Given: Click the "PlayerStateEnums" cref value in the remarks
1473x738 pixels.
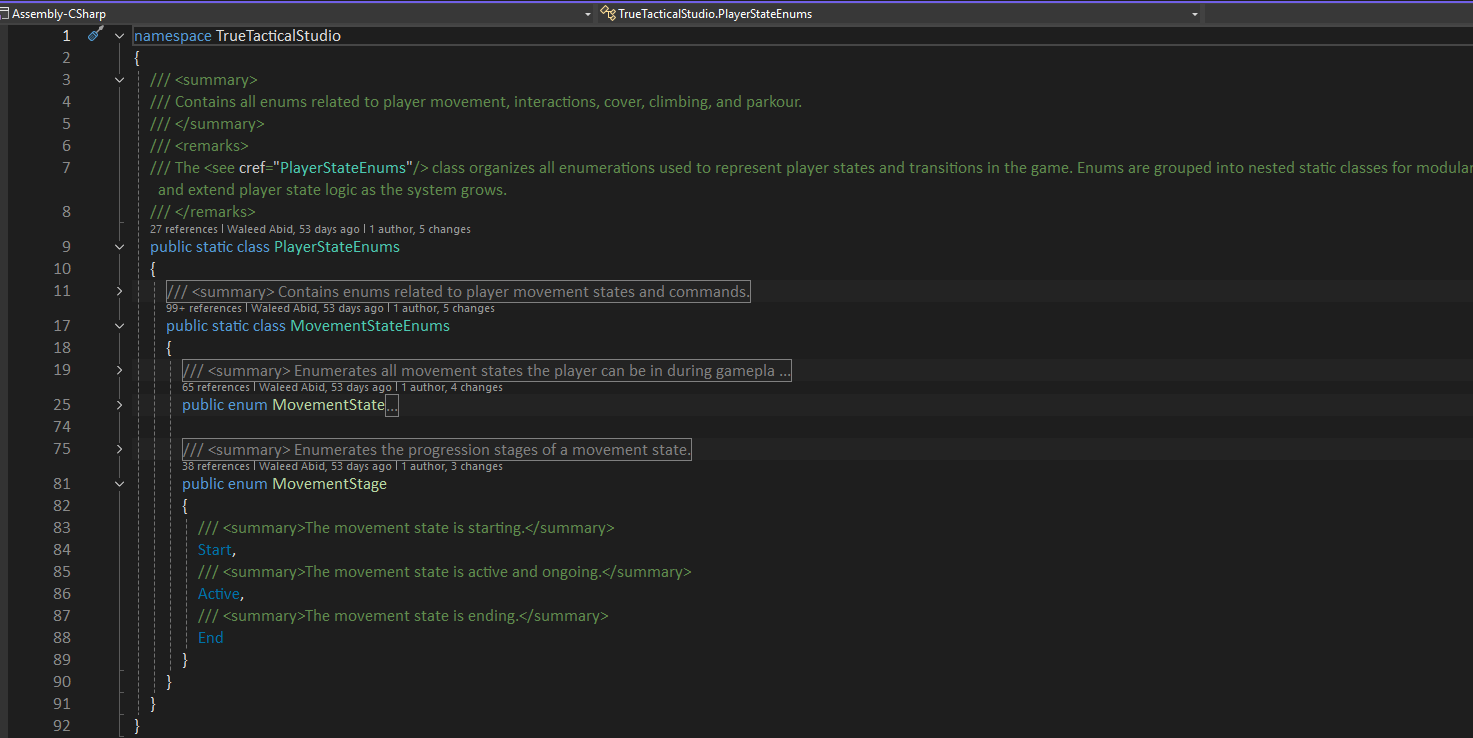Looking at the screenshot, I should [x=345, y=168].
